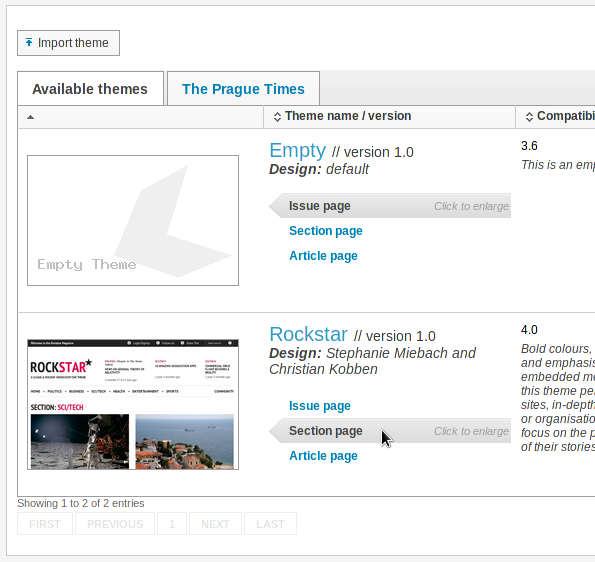
Task: Go to the NEXT page of entries
Action: click(215, 524)
